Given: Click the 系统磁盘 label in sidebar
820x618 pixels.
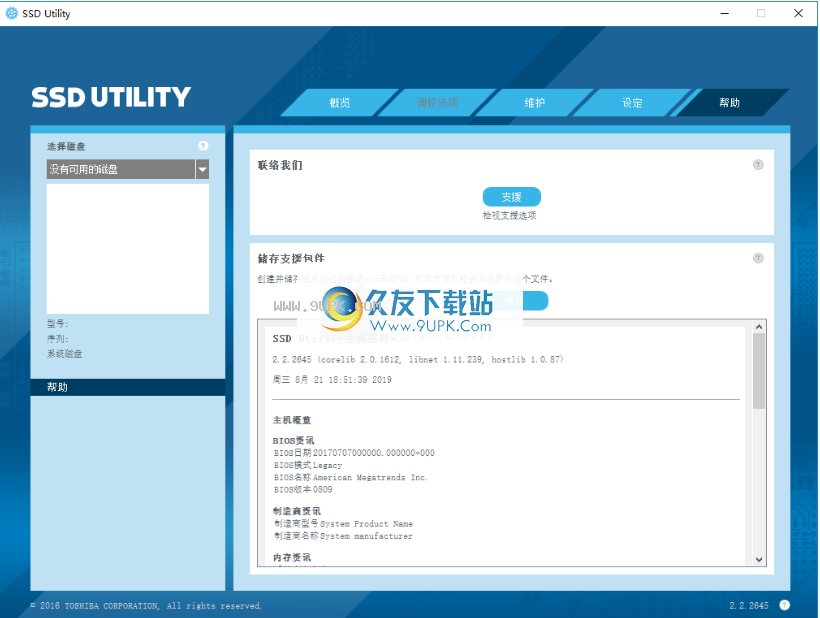Looking at the screenshot, I should coord(64,354).
